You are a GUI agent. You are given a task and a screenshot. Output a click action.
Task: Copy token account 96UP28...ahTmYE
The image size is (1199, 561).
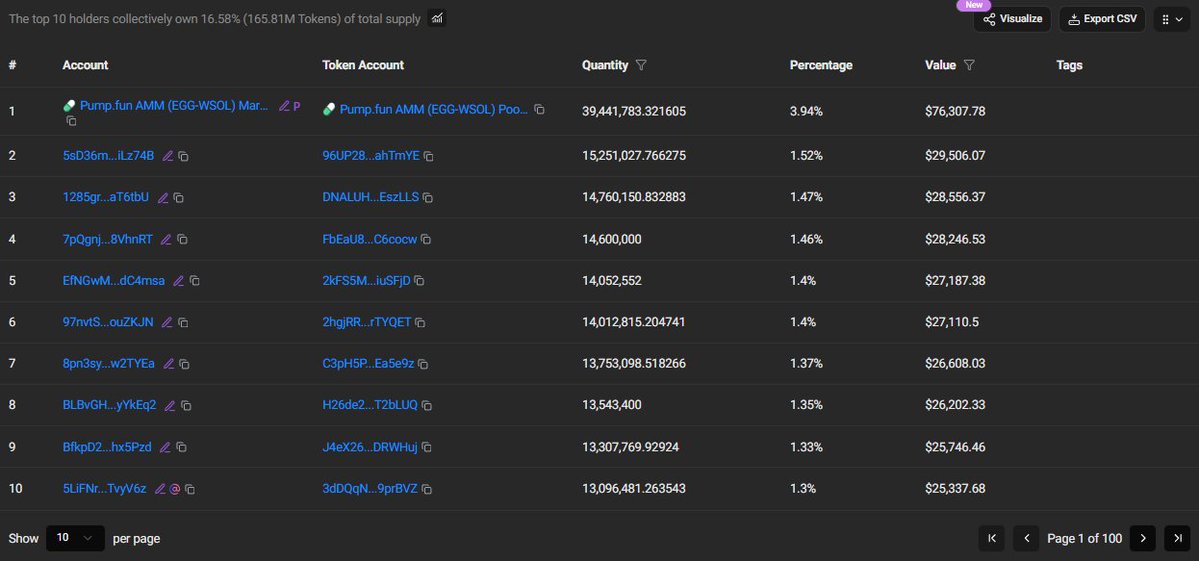point(428,156)
